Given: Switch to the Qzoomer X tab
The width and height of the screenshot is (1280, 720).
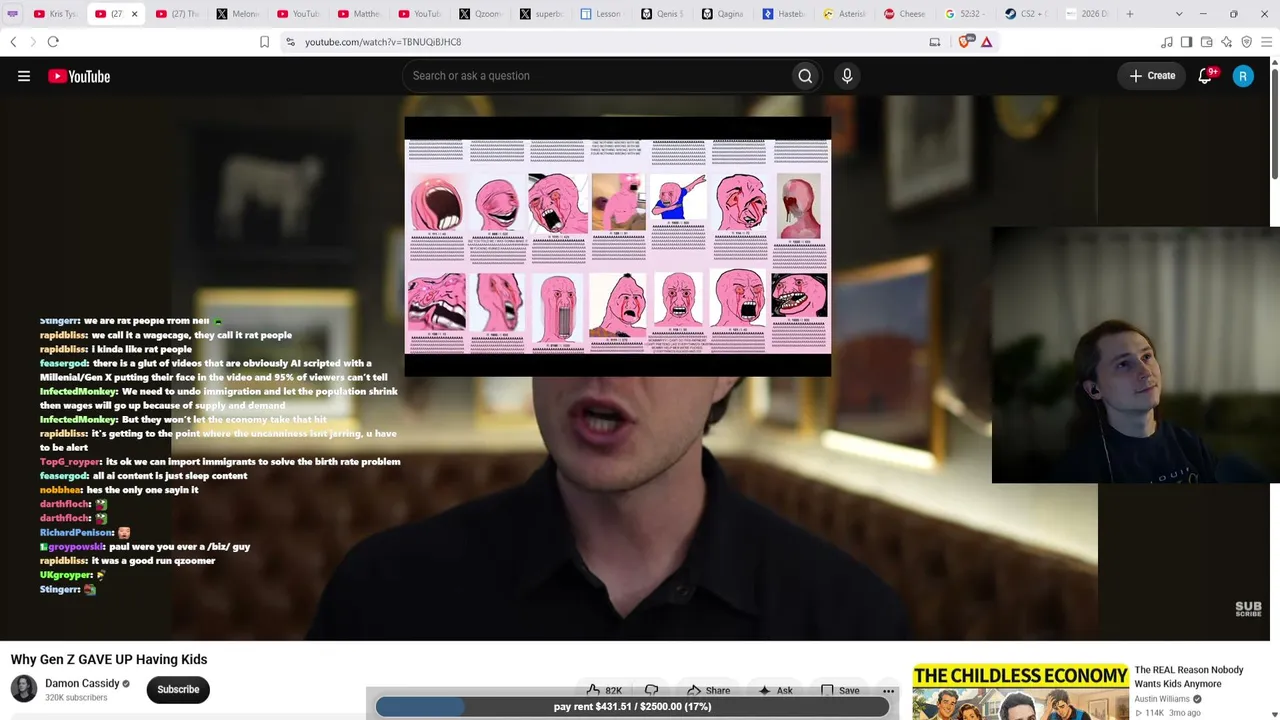Looking at the screenshot, I should pos(480,14).
